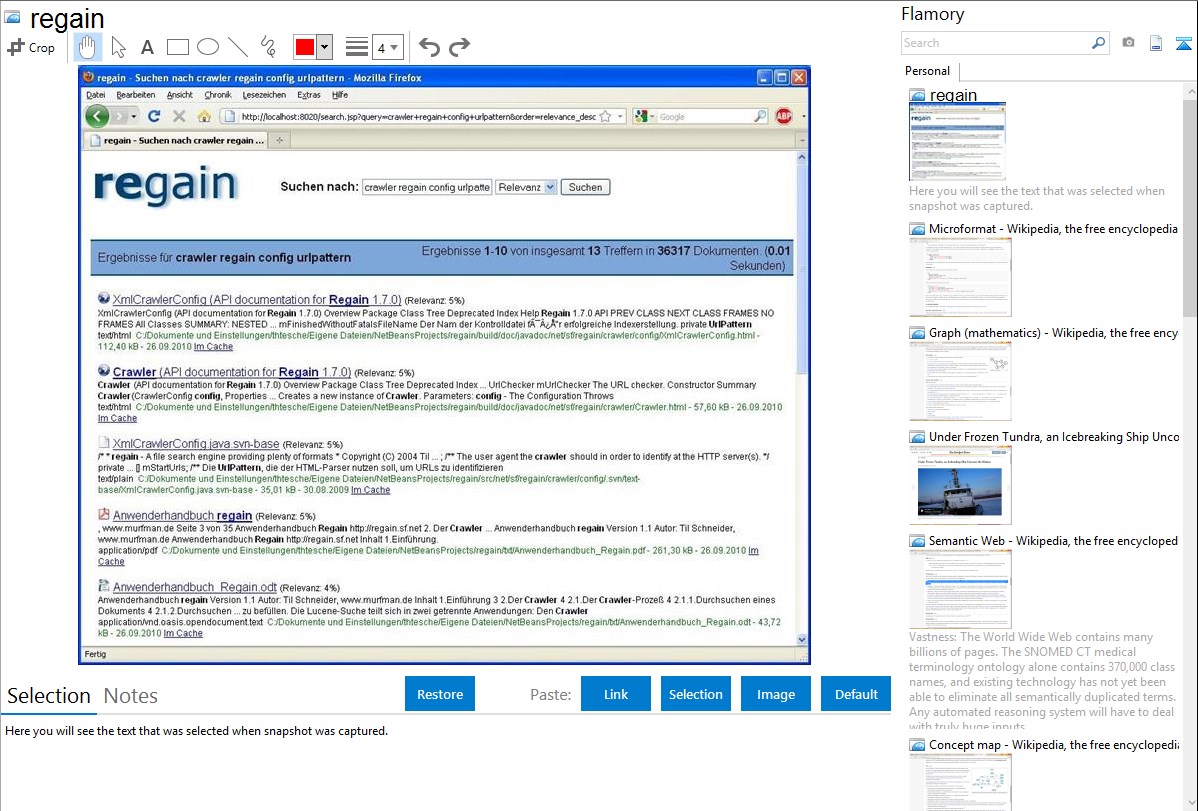Open the XmlCrawlerConfig API documentation link
Image resolution: width=1198 pixels, height=811 pixels.
257,300
